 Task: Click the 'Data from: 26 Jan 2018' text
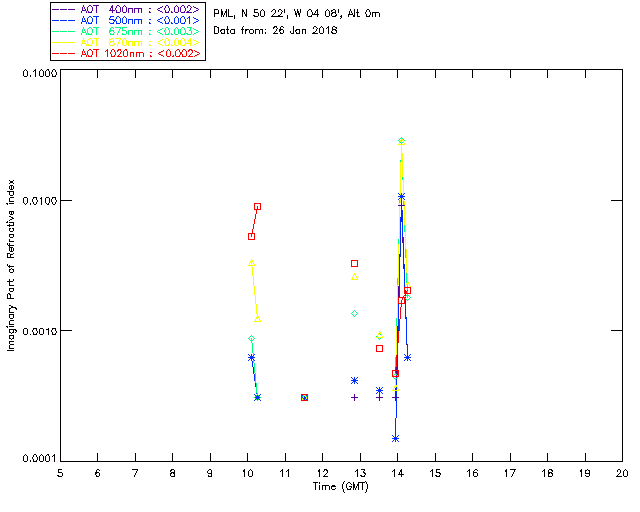point(275,30)
